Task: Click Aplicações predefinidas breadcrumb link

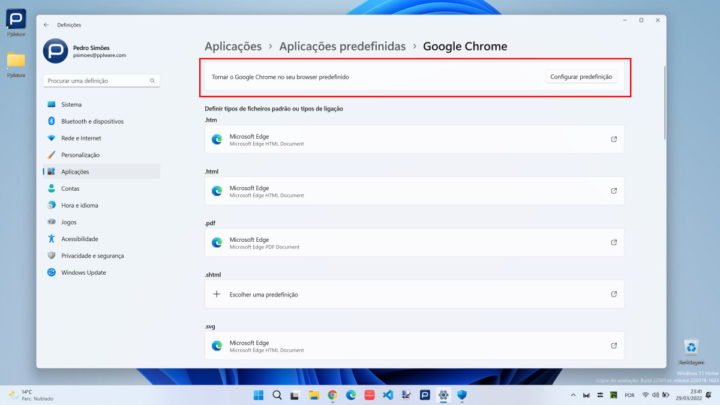Action: tap(342, 46)
